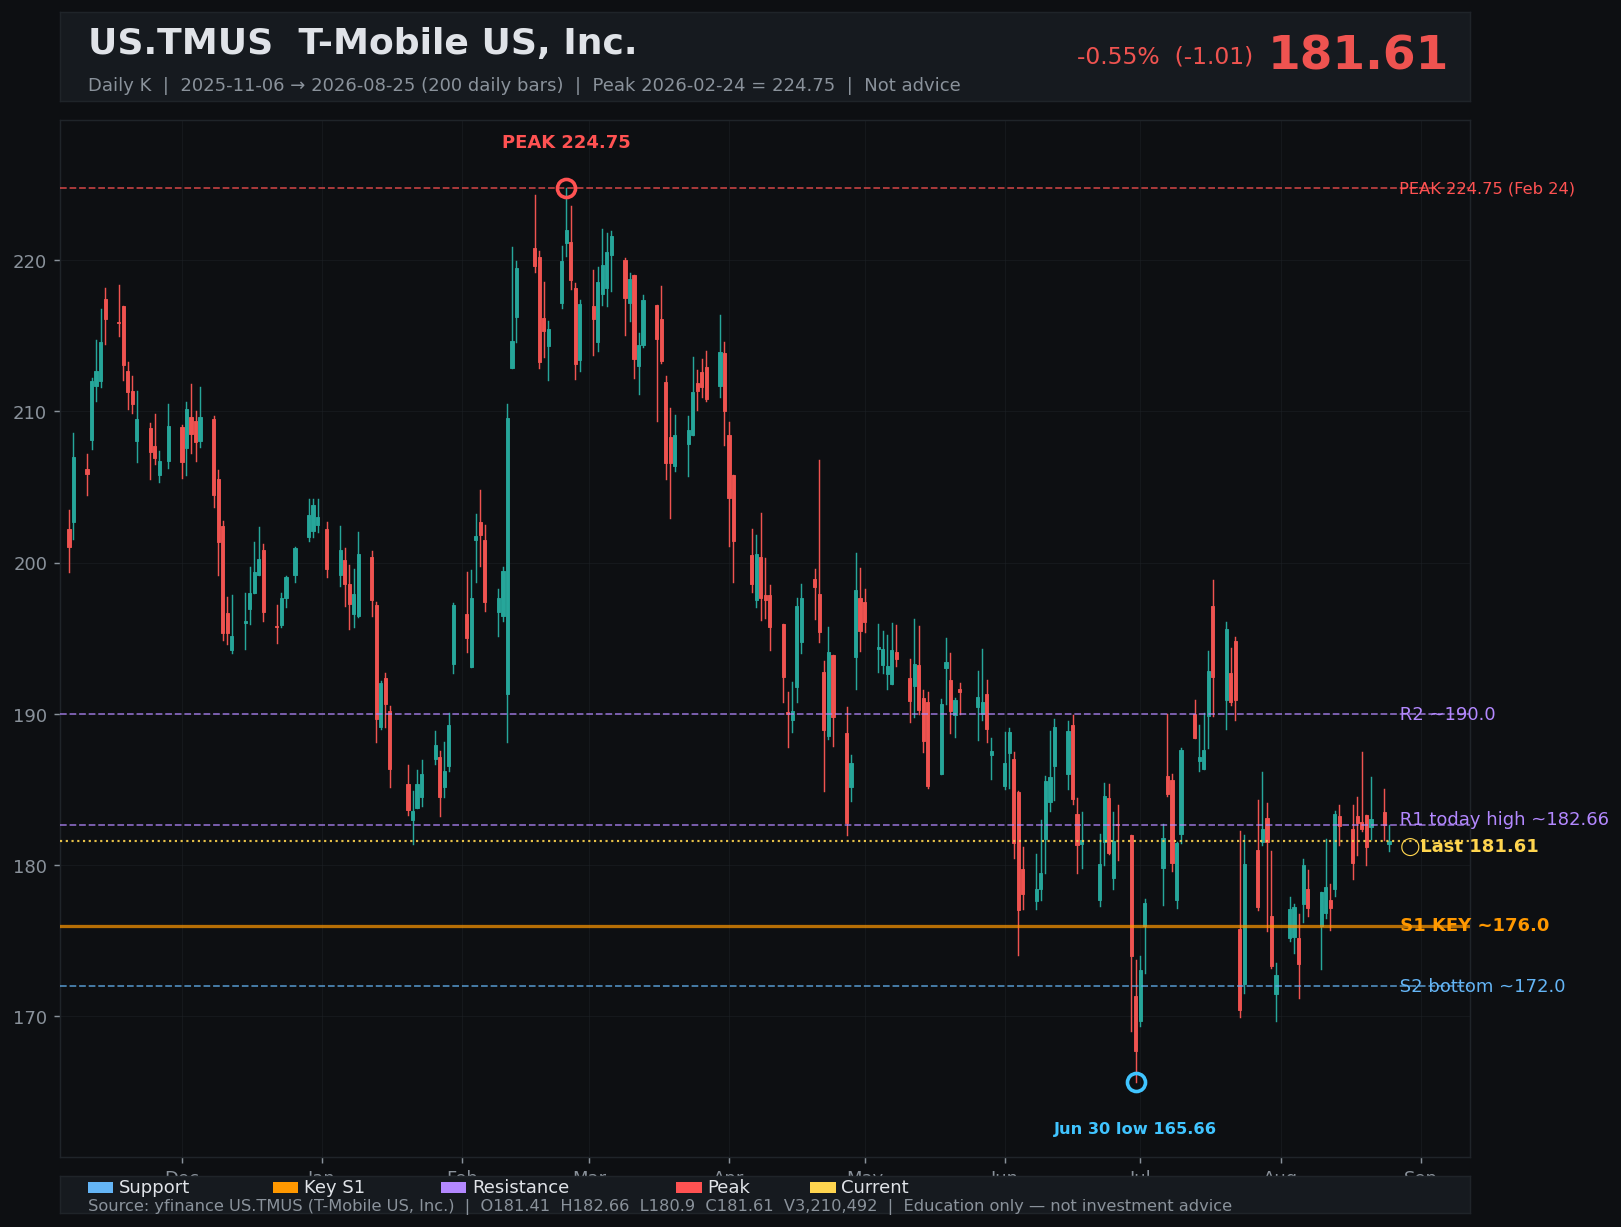Click the 'US.TMUS T-Mobile US, Inc.' title
1621x1227 pixels.
tap(362, 43)
